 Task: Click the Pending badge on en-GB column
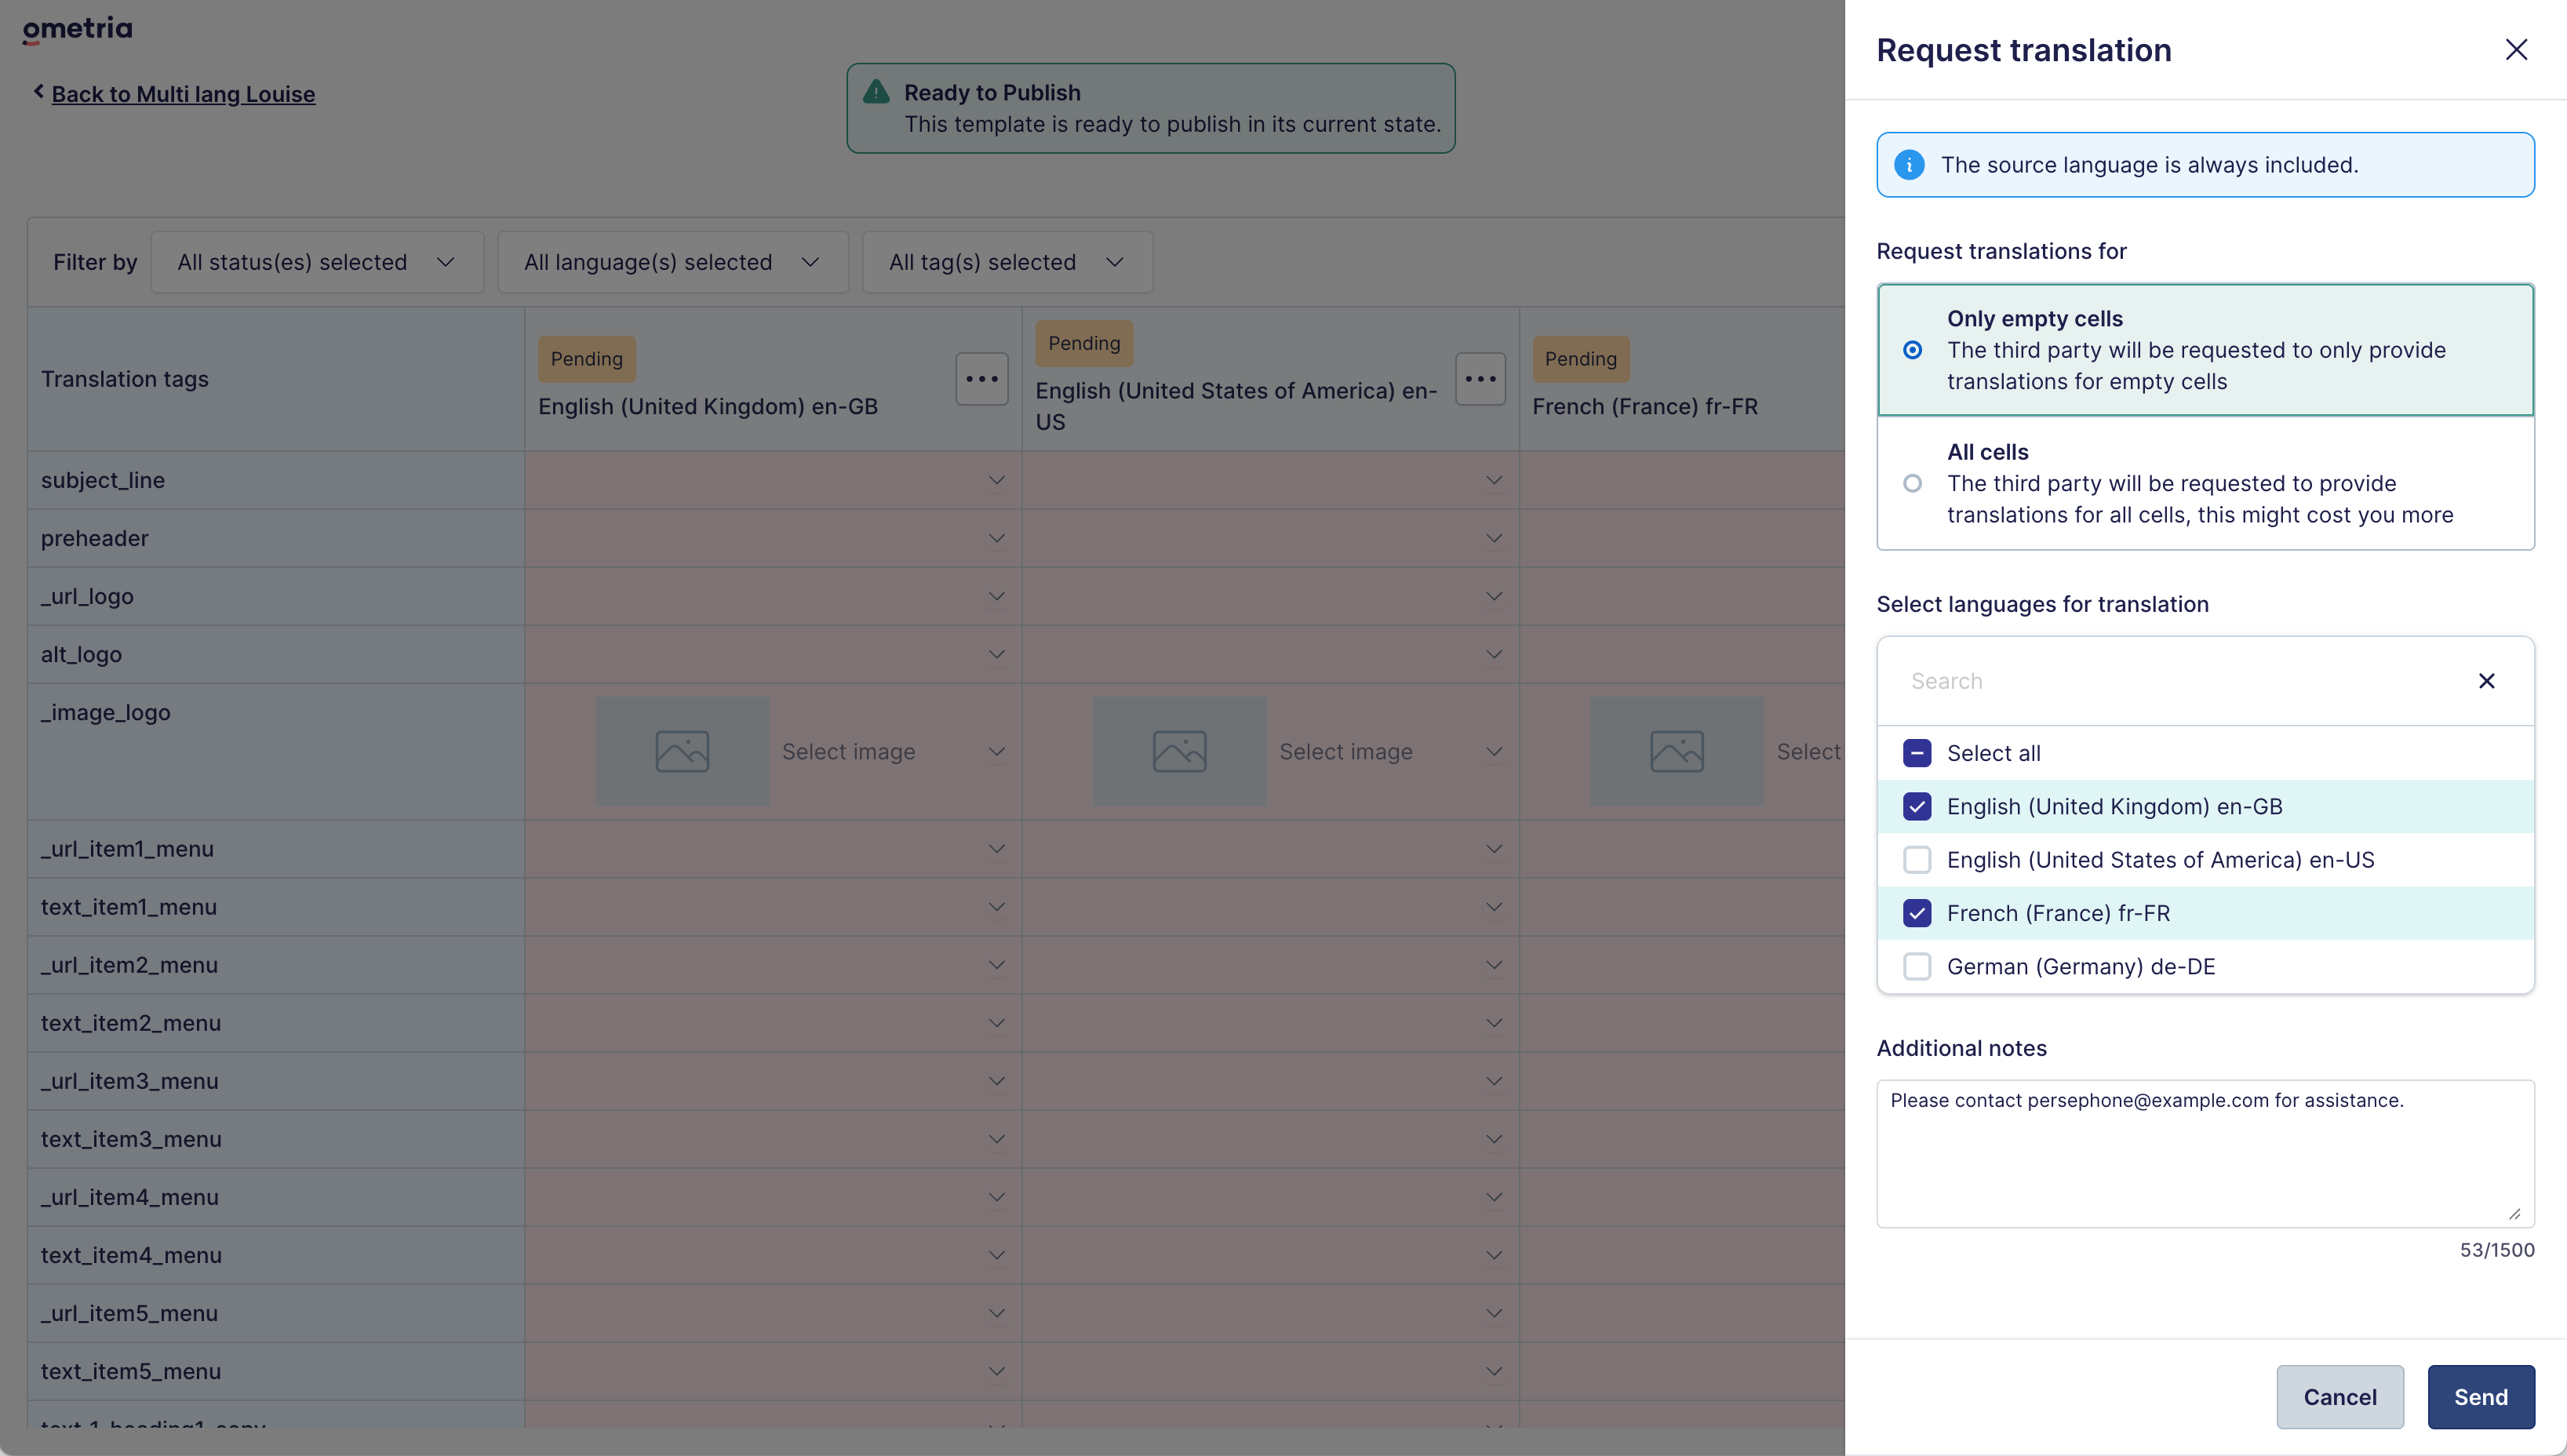pyautogui.click(x=586, y=359)
